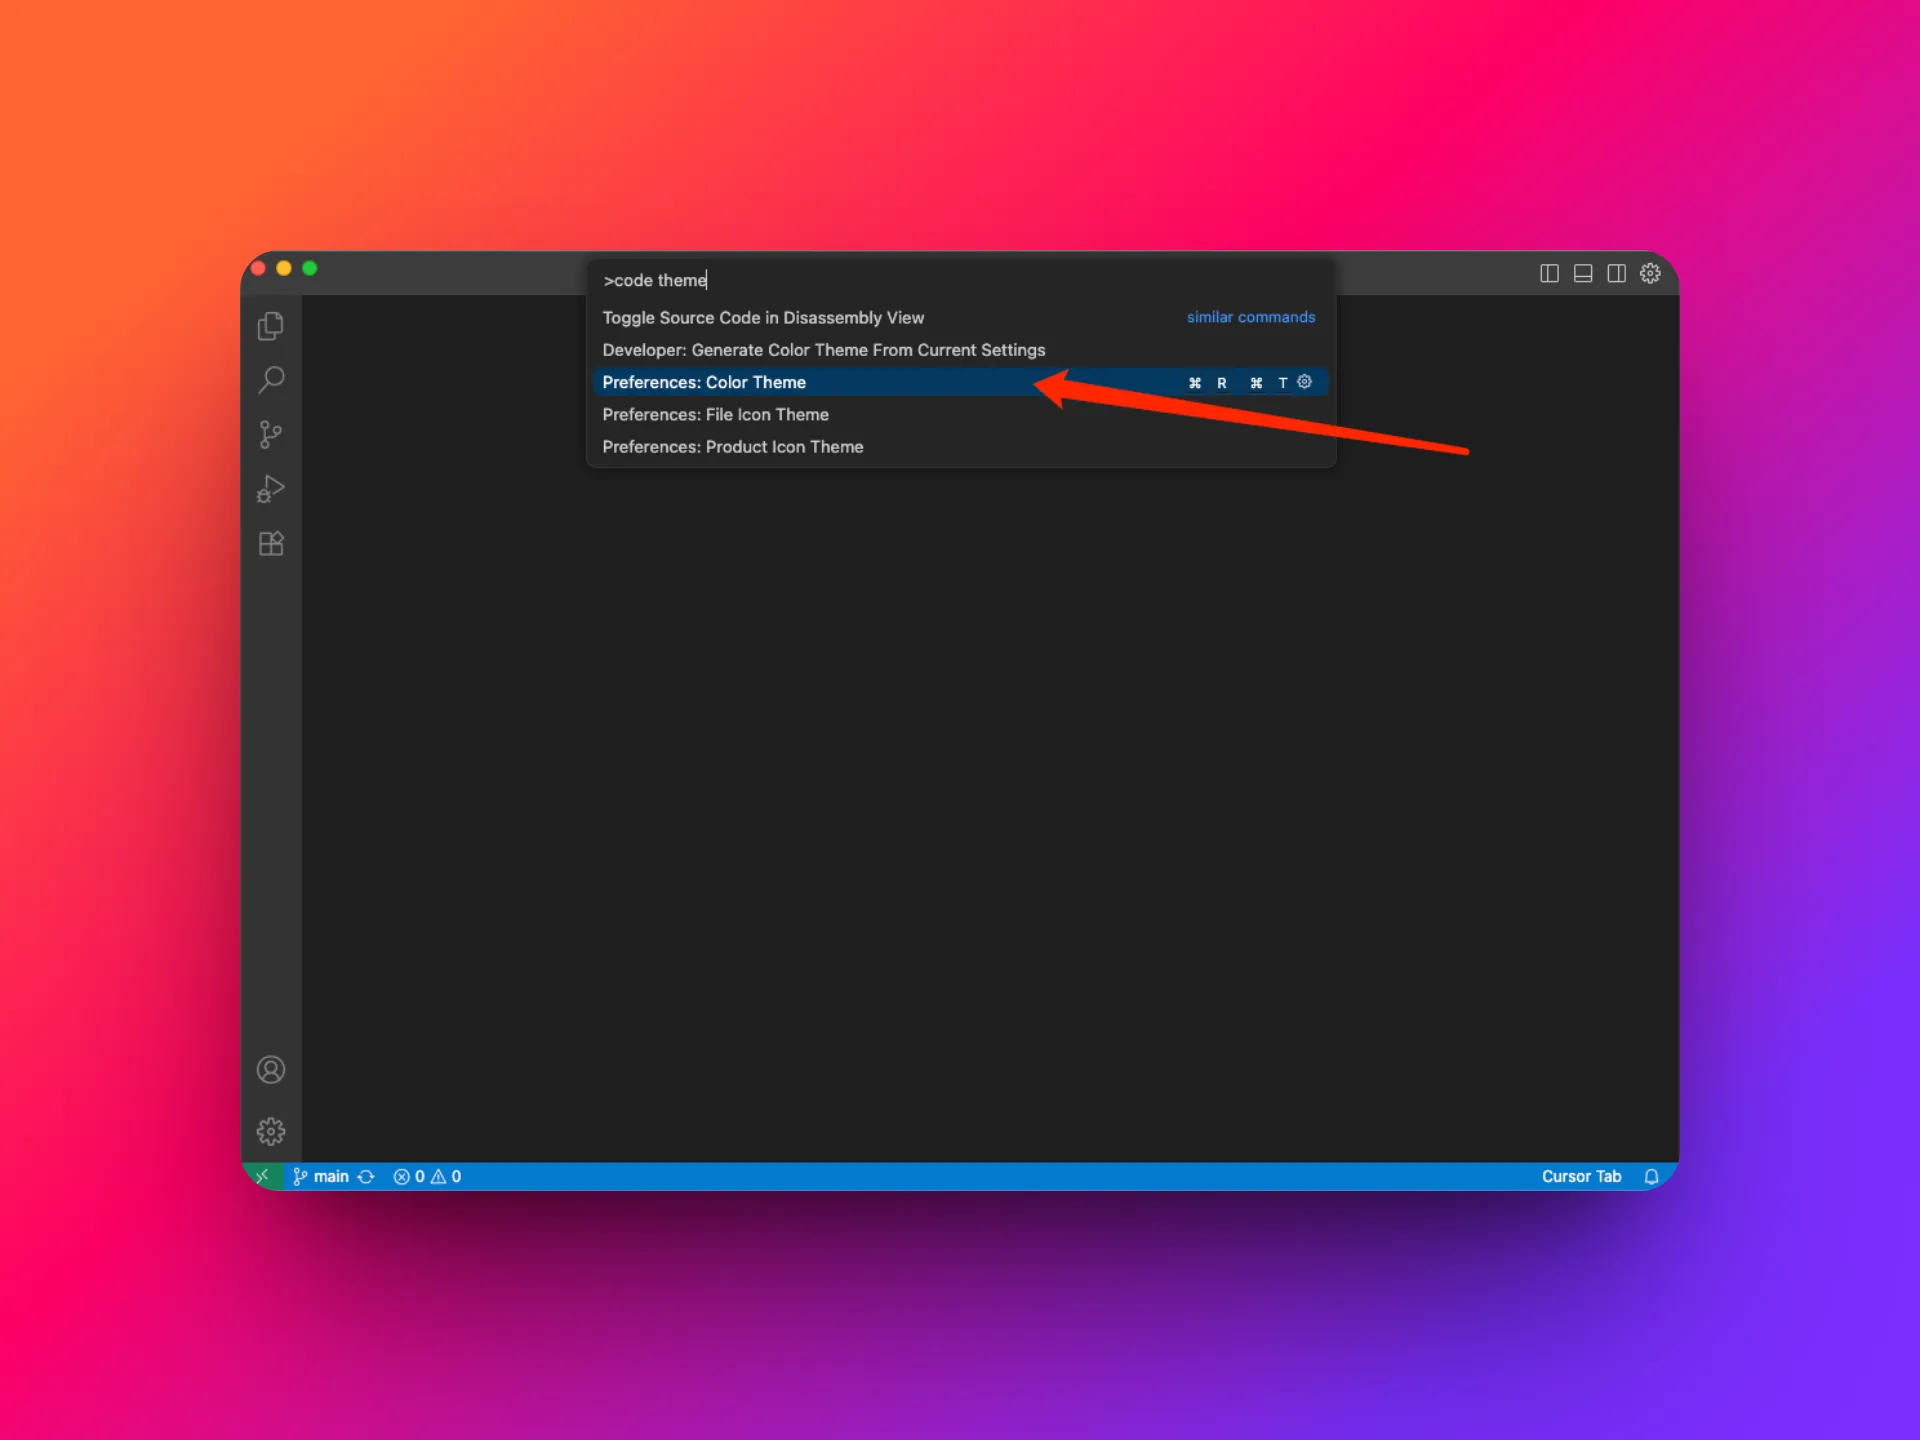
Task: Open the Accounts profile icon
Action: pyautogui.click(x=271, y=1070)
